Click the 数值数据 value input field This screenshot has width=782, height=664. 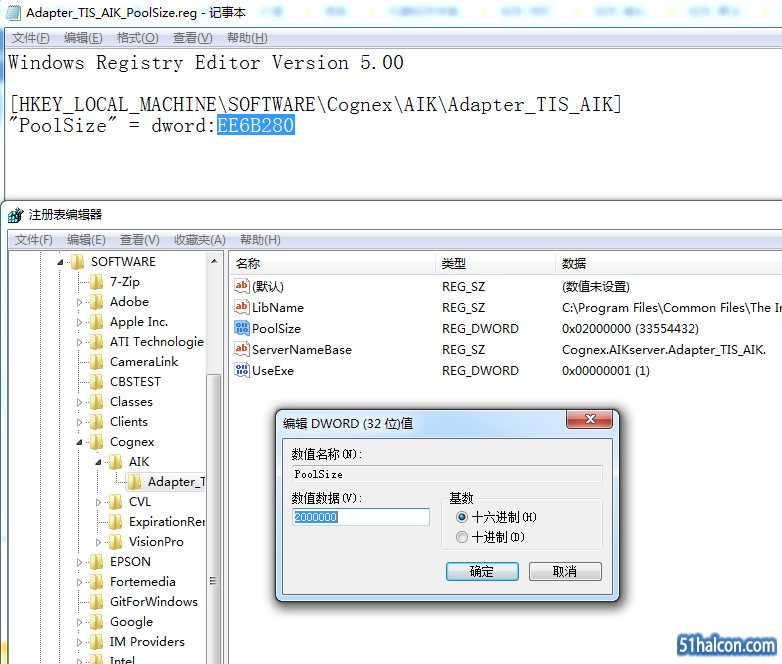pos(361,517)
